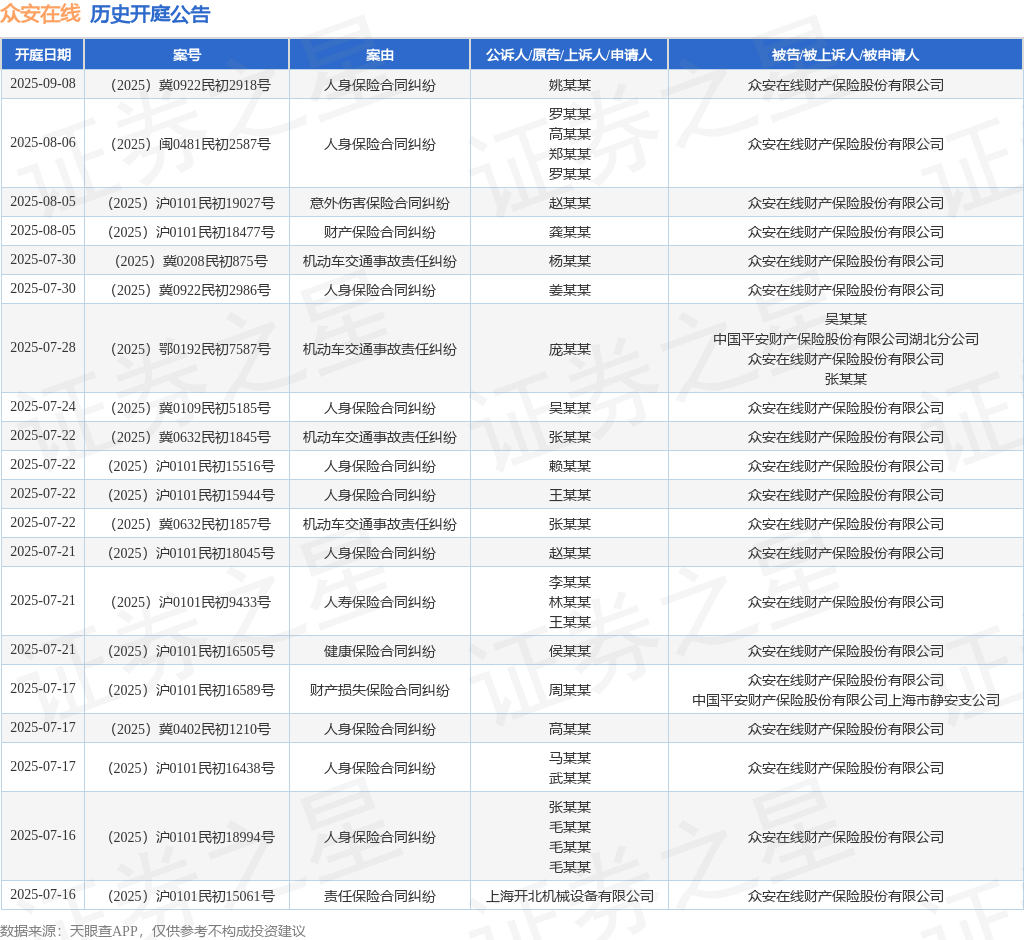Click the date 2025-09-08
1024x940 pixels.
(43, 84)
